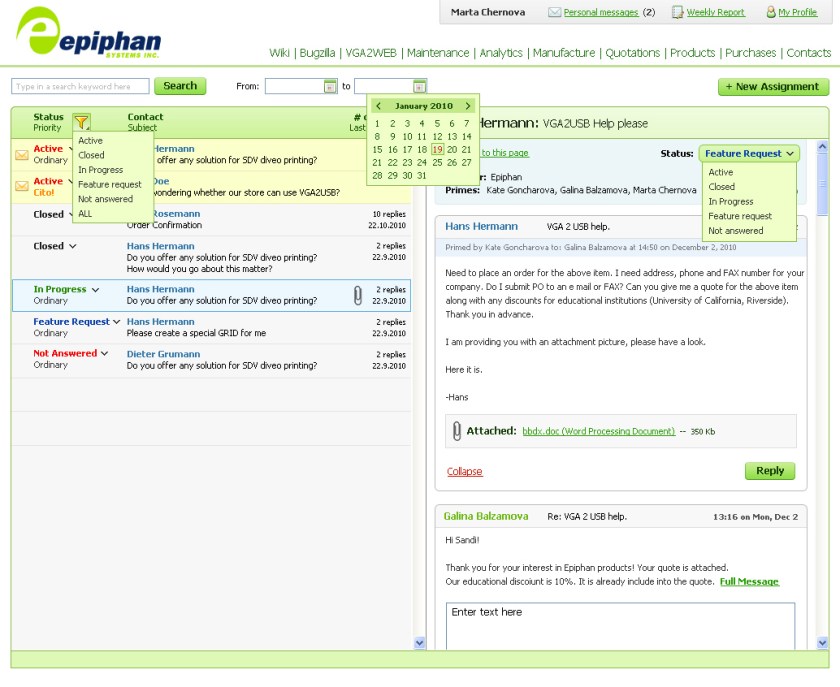Click the Weekly Report notepad icon
This screenshot has width=840, height=687.
[678, 13]
